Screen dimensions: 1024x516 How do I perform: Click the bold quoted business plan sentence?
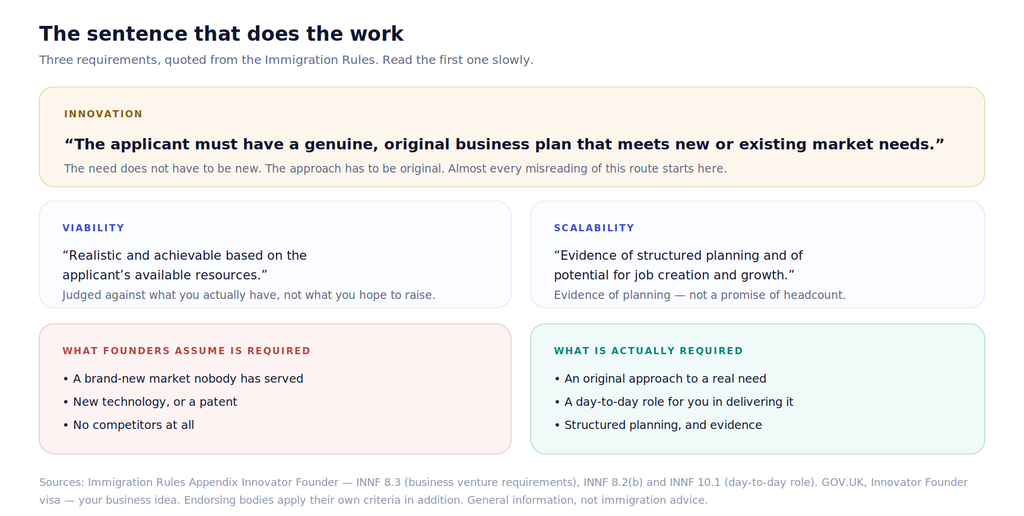point(504,144)
